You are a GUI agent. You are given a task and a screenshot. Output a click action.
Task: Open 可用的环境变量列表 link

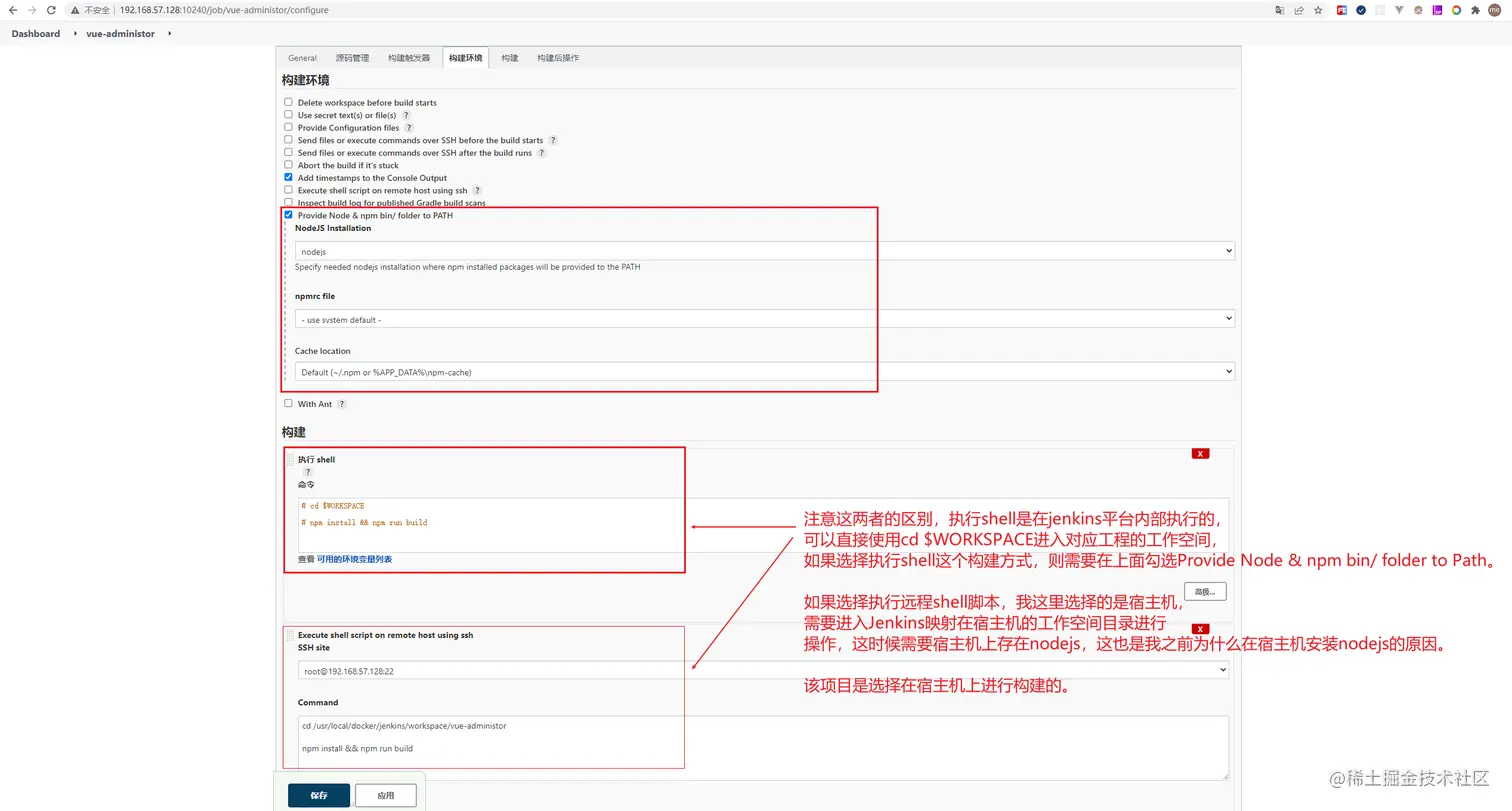click(x=354, y=559)
